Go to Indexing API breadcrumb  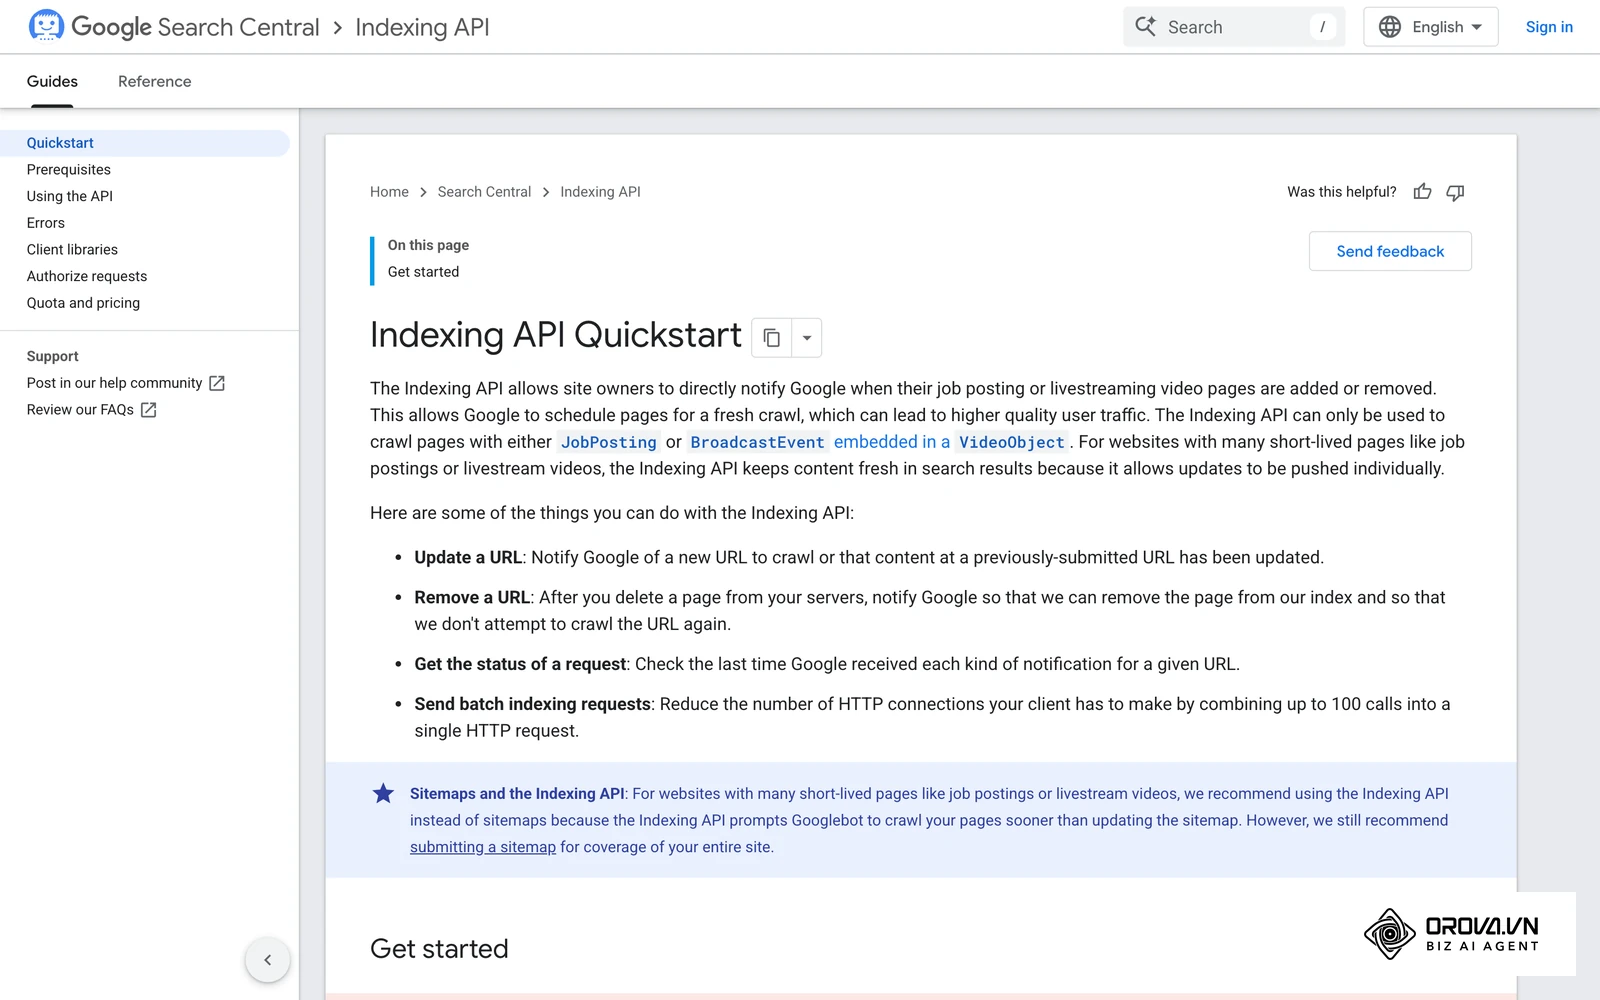(600, 192)
